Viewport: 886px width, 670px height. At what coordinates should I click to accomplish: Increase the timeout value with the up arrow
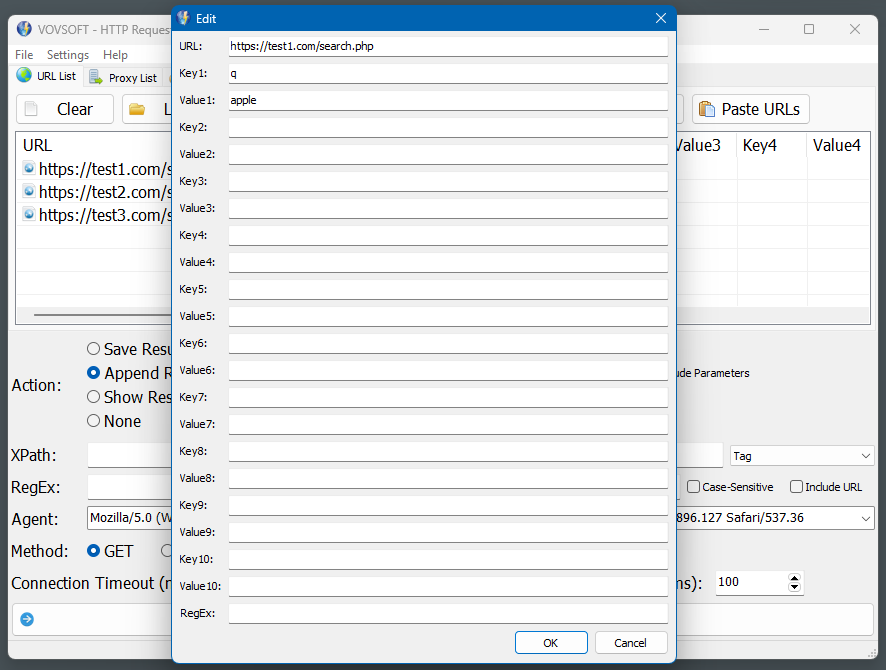coord(794,578)
